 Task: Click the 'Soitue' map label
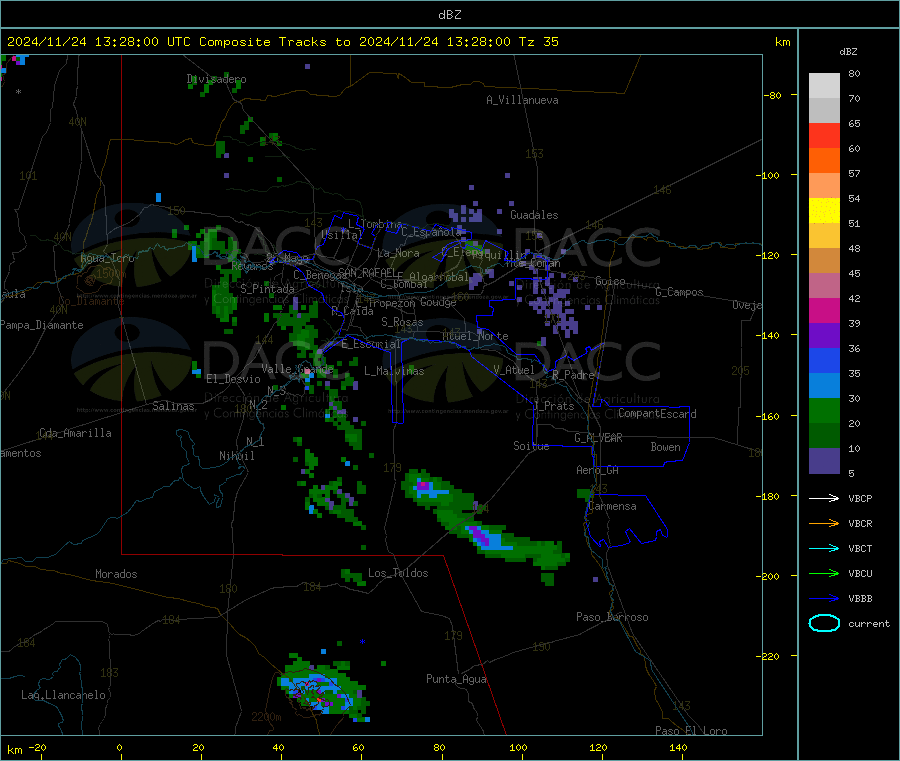tap(531, 446)
